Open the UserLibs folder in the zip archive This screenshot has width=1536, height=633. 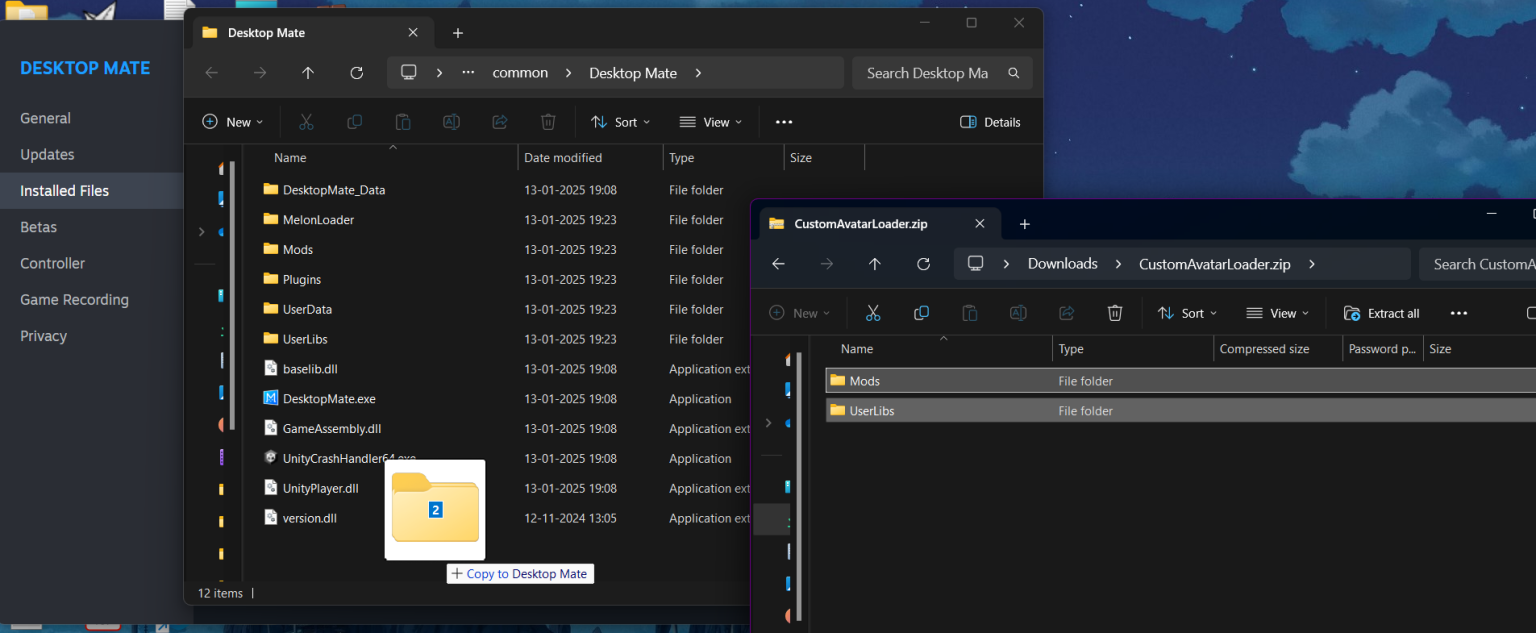point(870,410)
